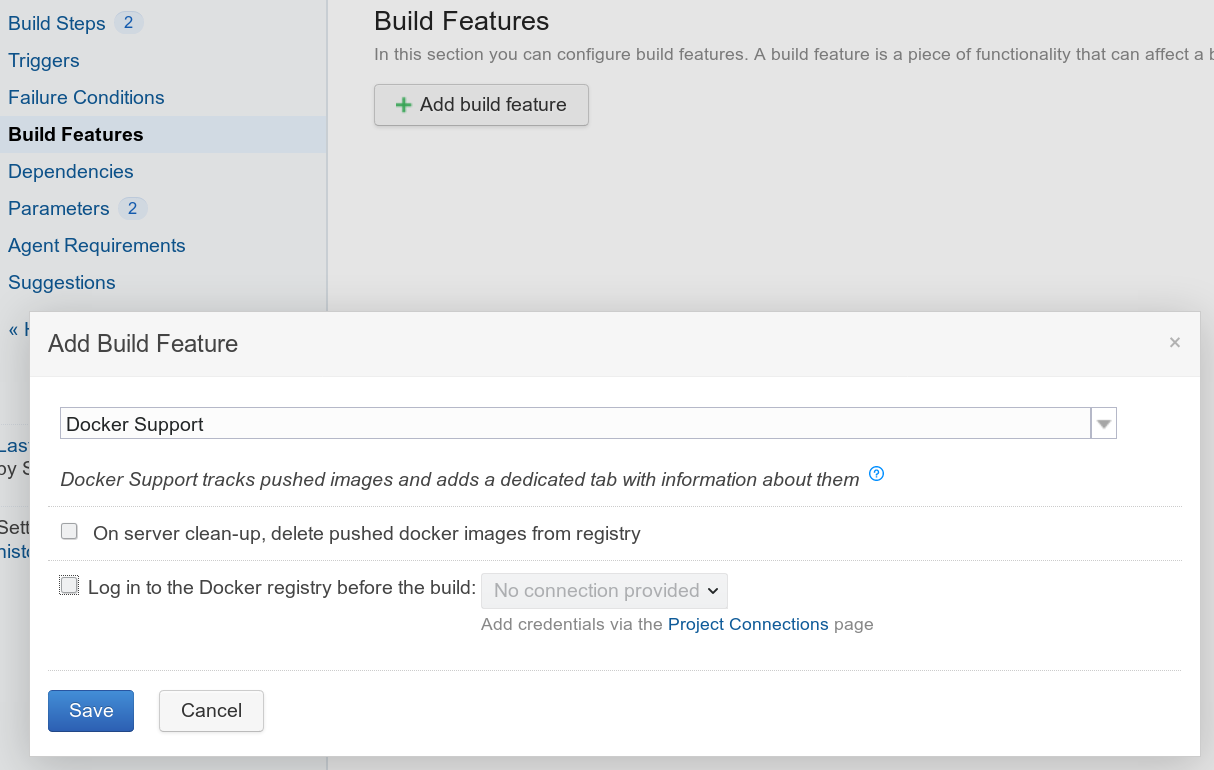This screenshot has height=770, width=1214.
Task: Expand the feature type dropdown arrow
Action: (x=1104, y=423)
